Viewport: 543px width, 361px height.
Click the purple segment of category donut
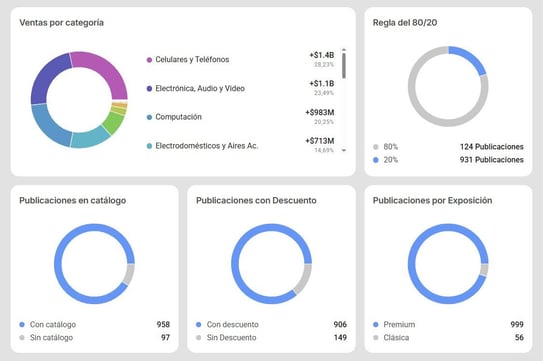[105, 68]
